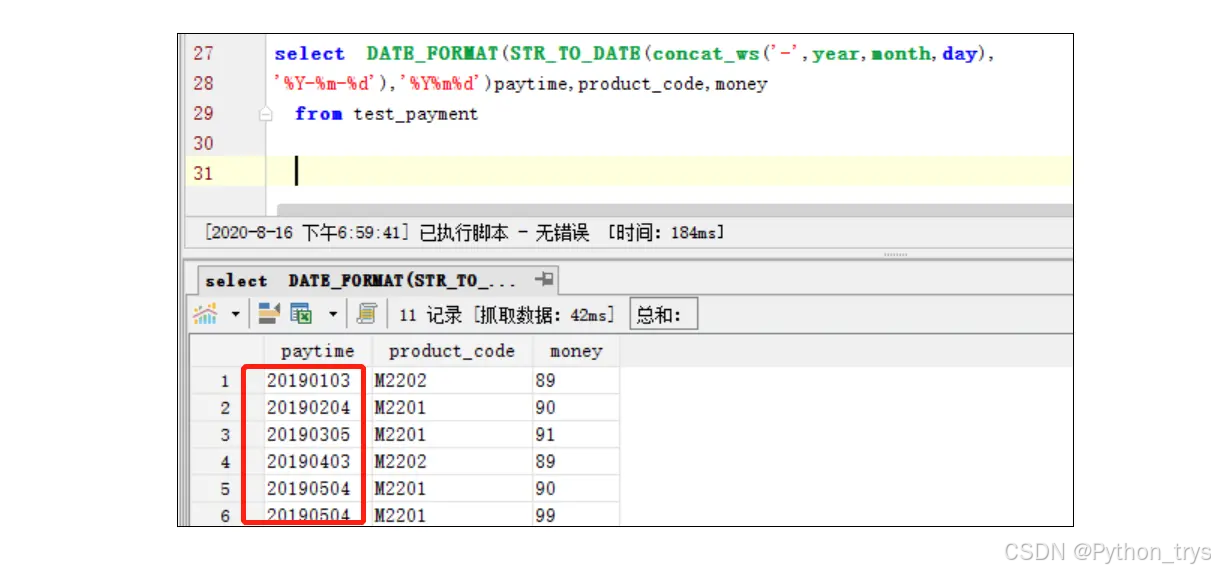Image resolution: width=1215 pixels, height=571 pixels.
Task: Click the 总和 sum field
Action: click(x=664, y=316)
